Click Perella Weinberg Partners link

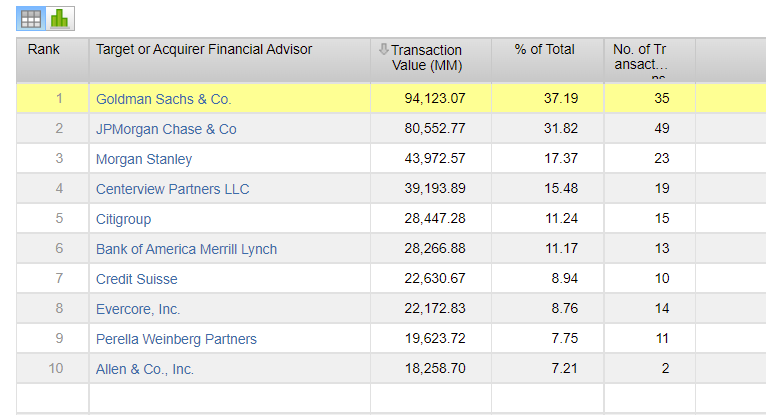coord(176,339)
